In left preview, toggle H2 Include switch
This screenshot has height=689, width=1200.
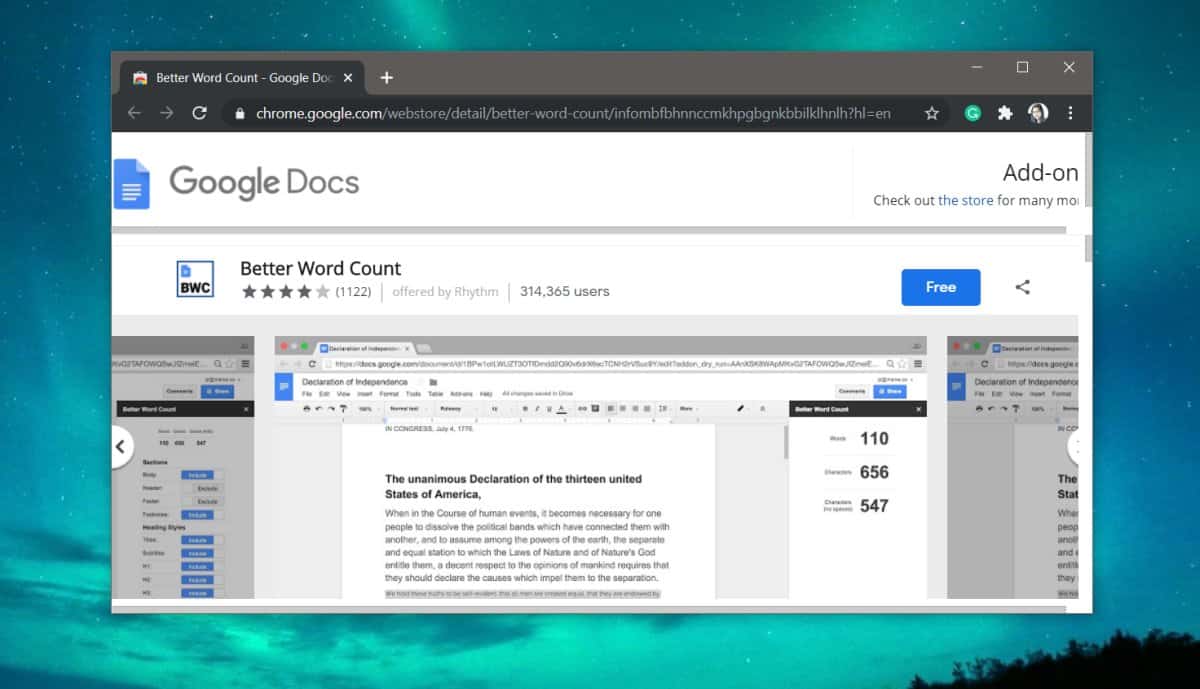point(203,580)
